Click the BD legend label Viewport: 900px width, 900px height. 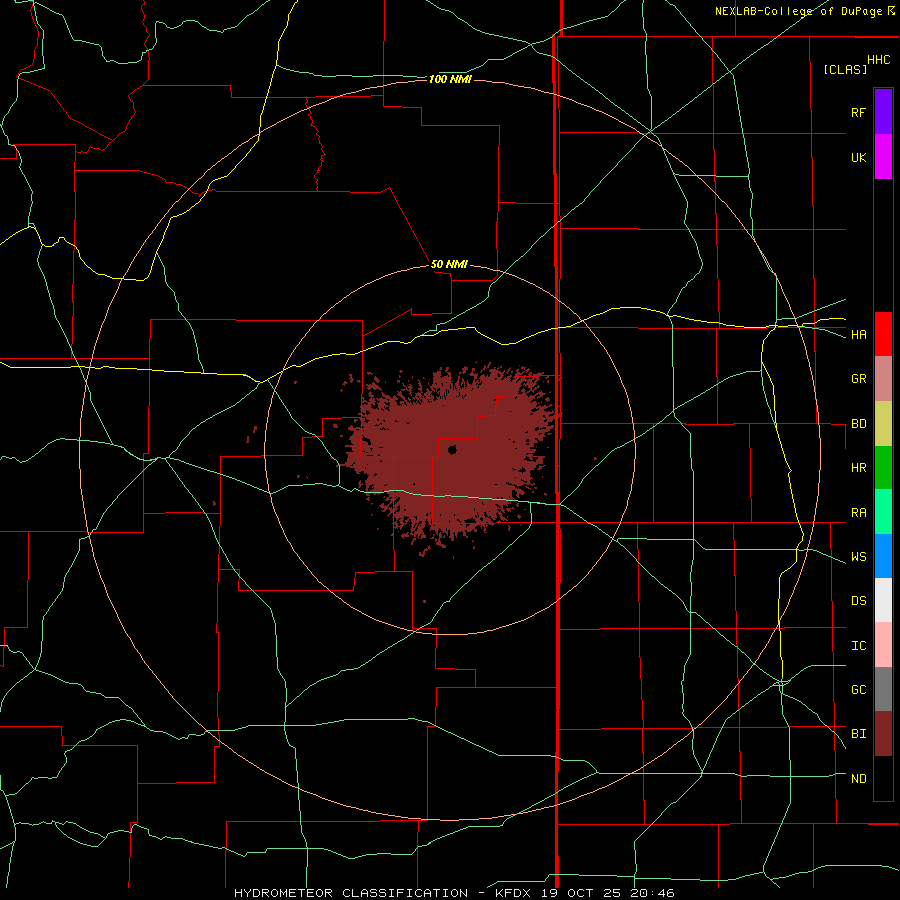tap(858, 424)
